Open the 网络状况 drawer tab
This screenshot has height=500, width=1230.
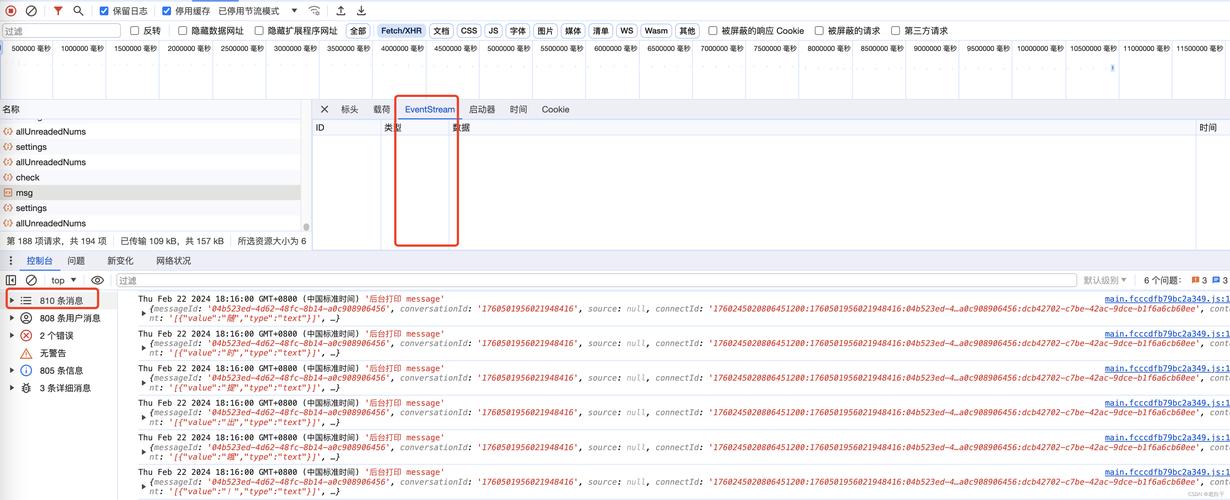pos(173,261)
